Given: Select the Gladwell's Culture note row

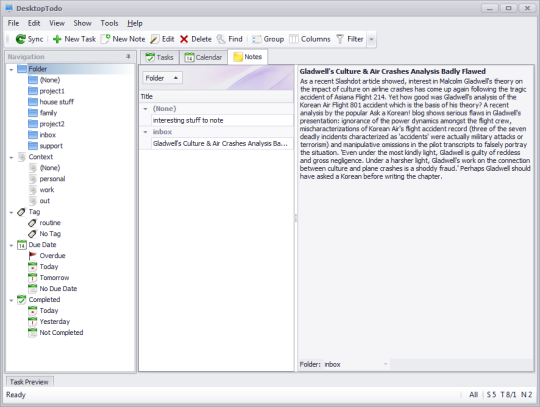Looking at the screenshot, I should 222,143.
